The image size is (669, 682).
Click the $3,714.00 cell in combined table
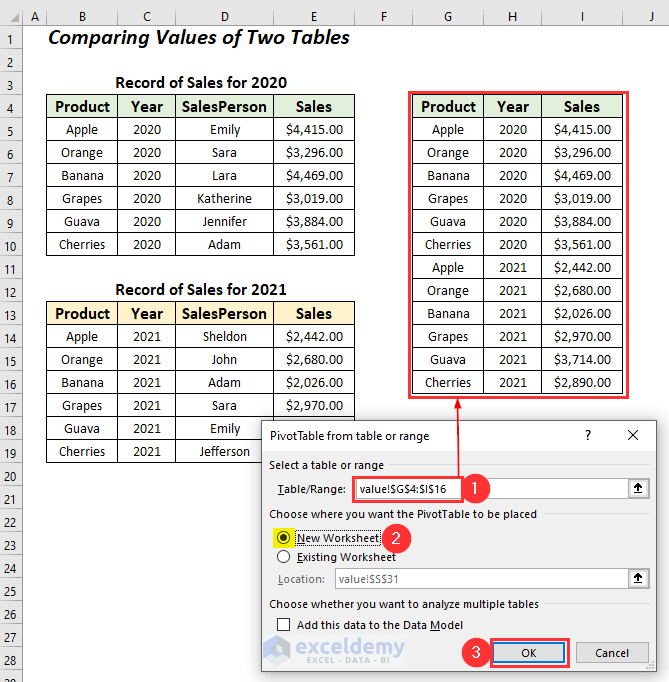(582, 359)
